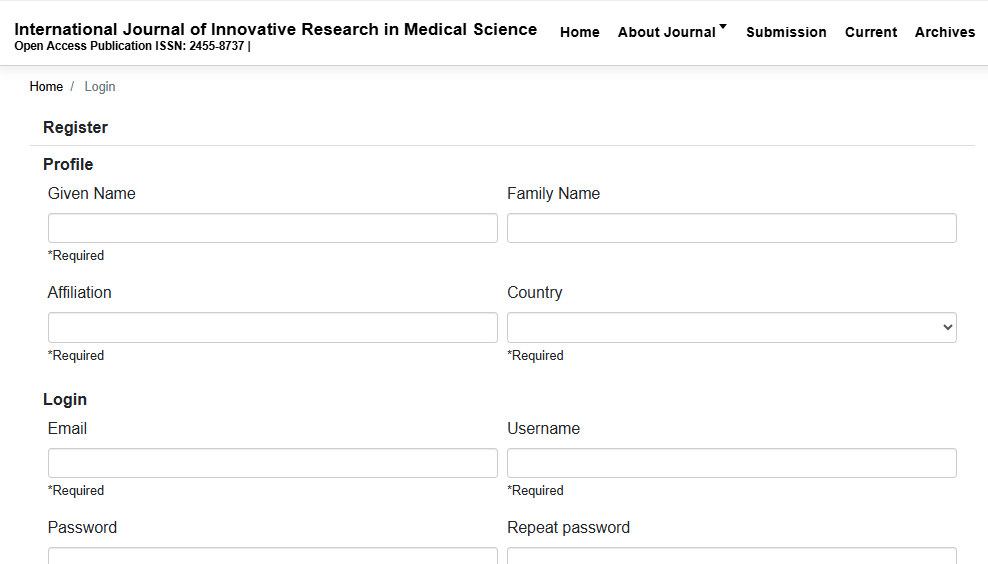Click into the Family Name field
Image resolution: width=988 pixels, height=564 pixels.
point(731,228)
